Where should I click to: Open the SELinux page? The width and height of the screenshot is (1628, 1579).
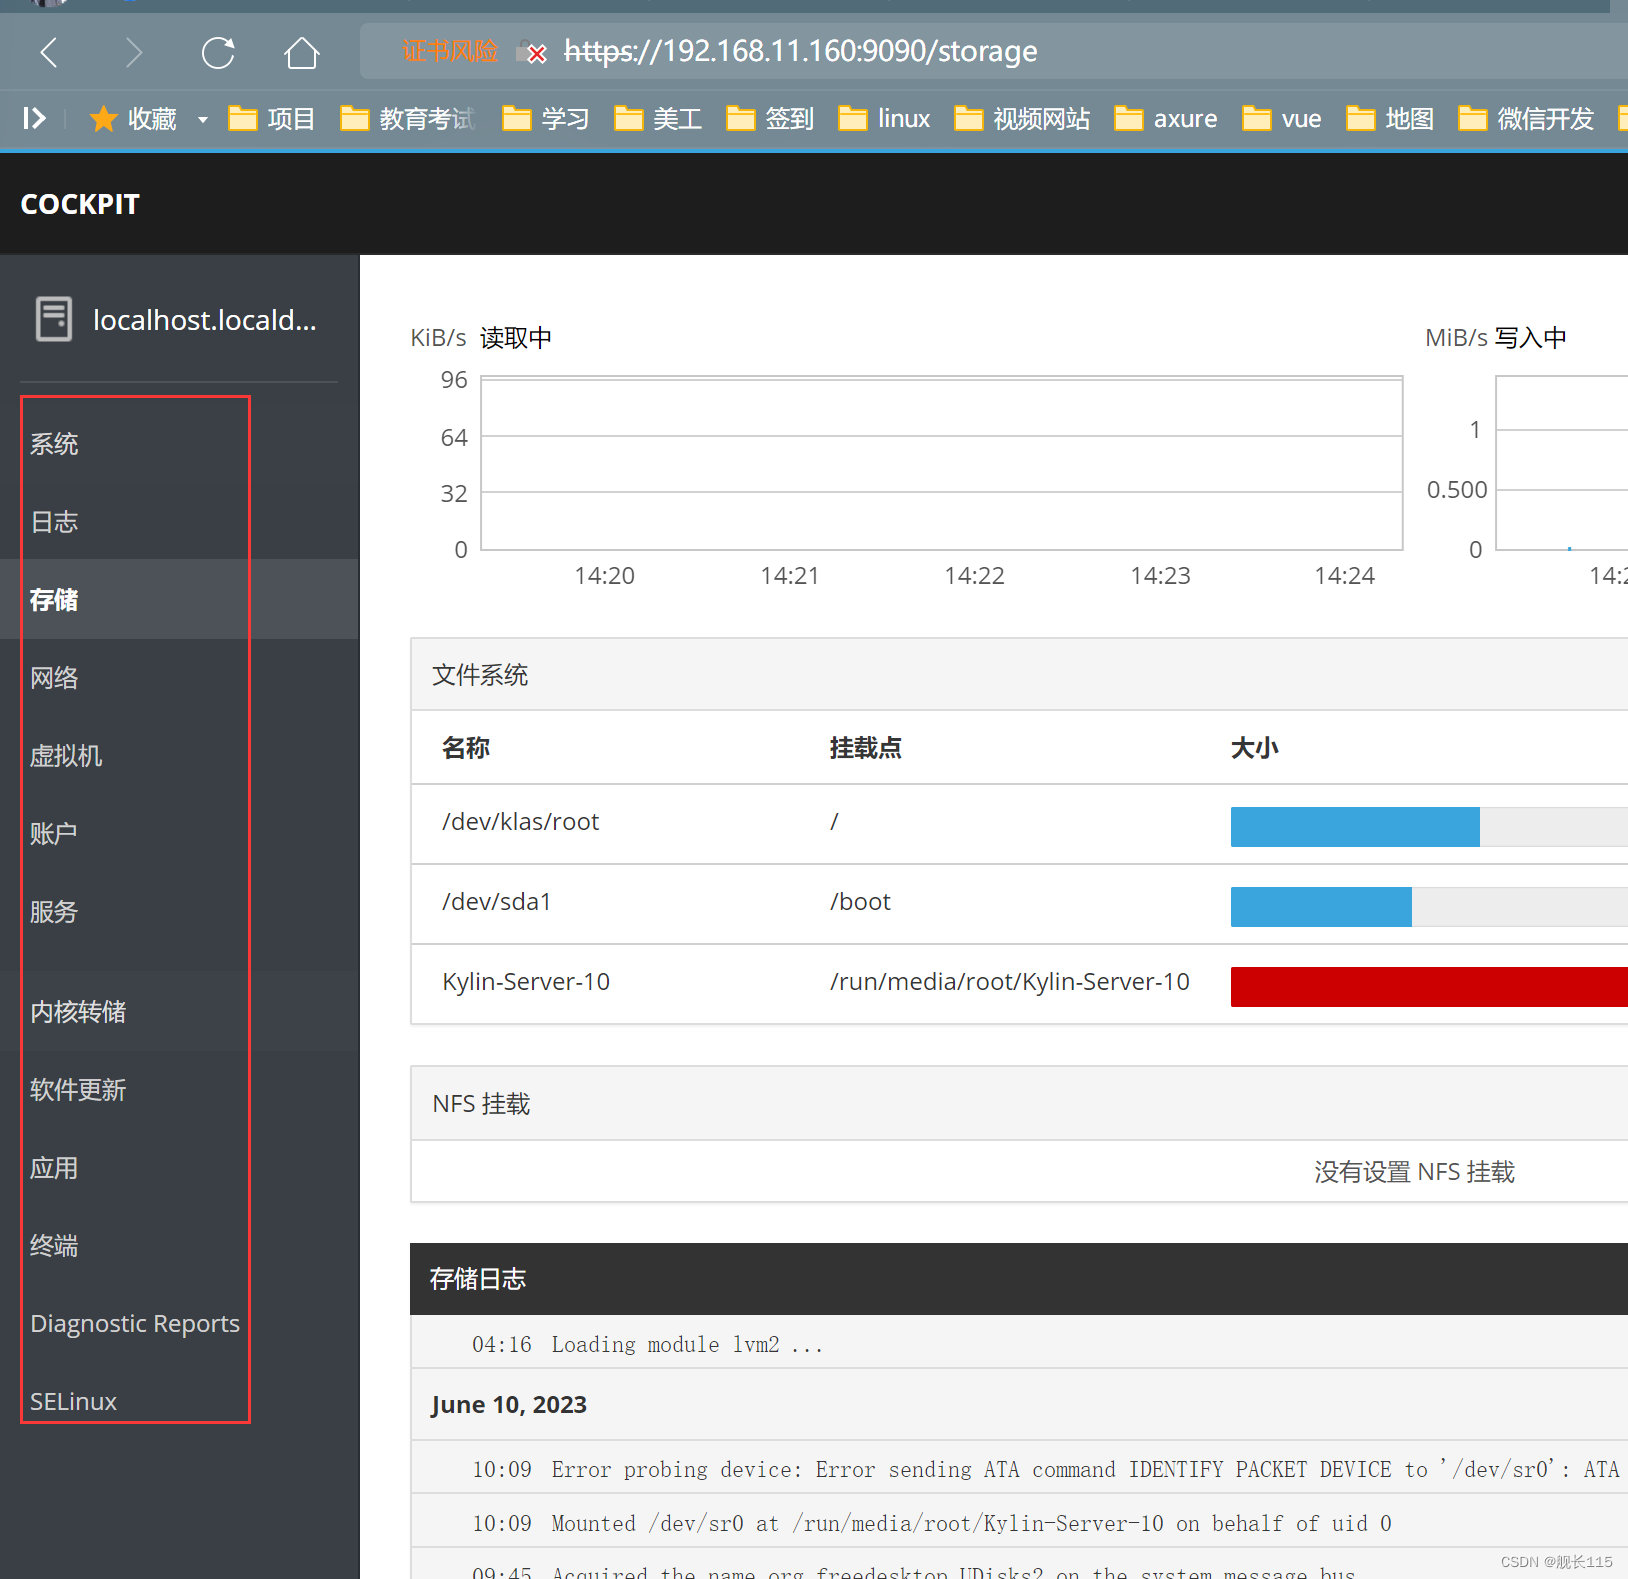pos(73,1400)
